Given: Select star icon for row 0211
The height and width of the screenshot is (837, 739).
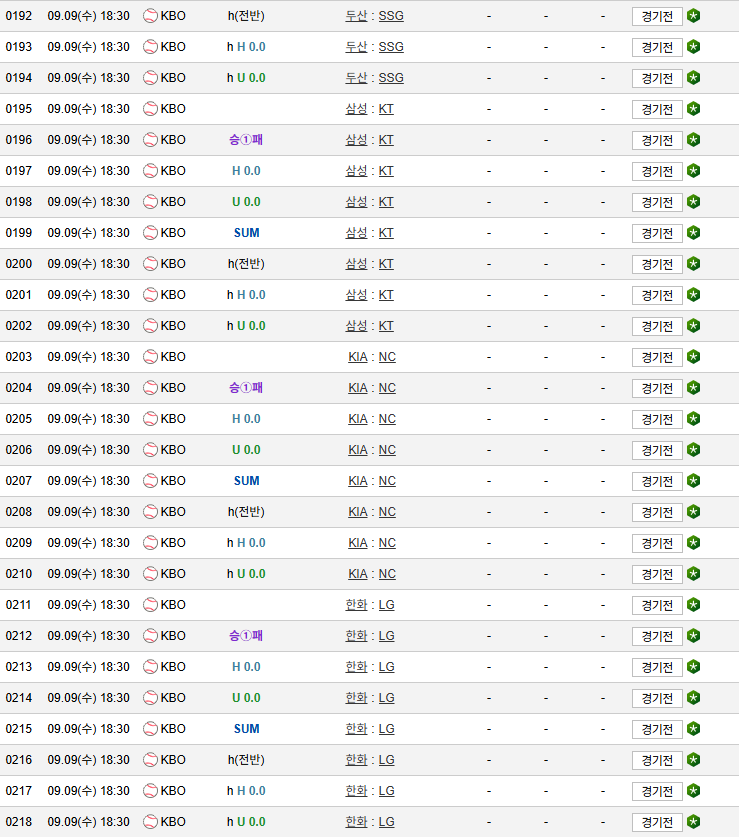Looking at the screenshot, I should click(x=693, y=605).
